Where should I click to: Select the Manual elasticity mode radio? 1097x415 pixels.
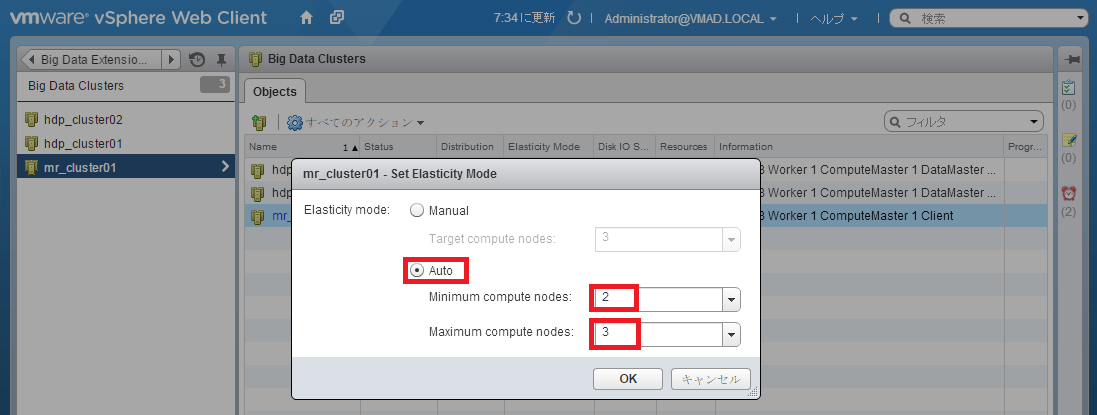coord(417,210)
